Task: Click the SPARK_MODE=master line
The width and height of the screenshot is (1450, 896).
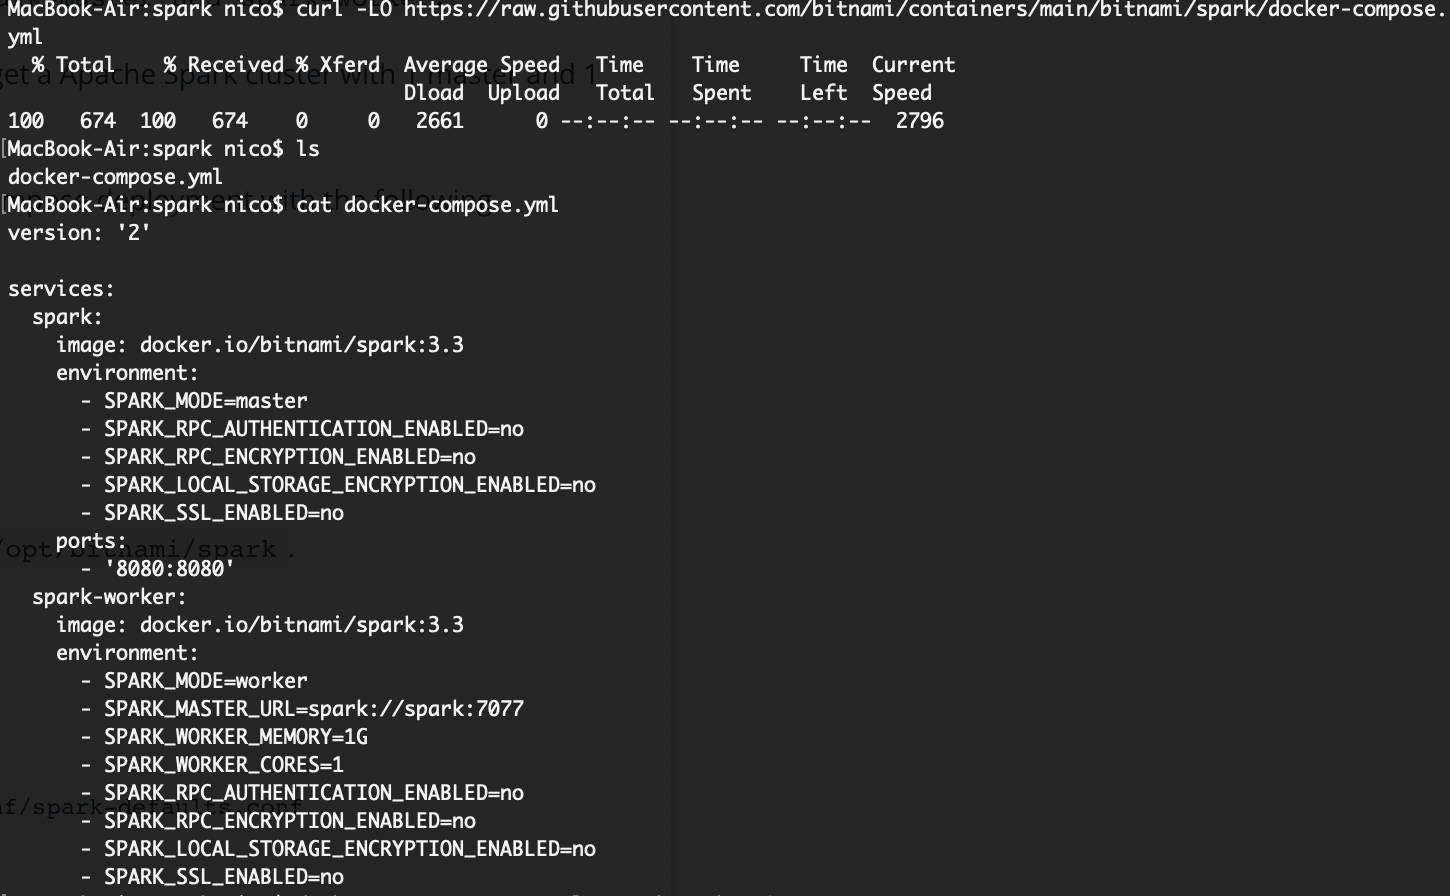Action: tap(205, 401)
